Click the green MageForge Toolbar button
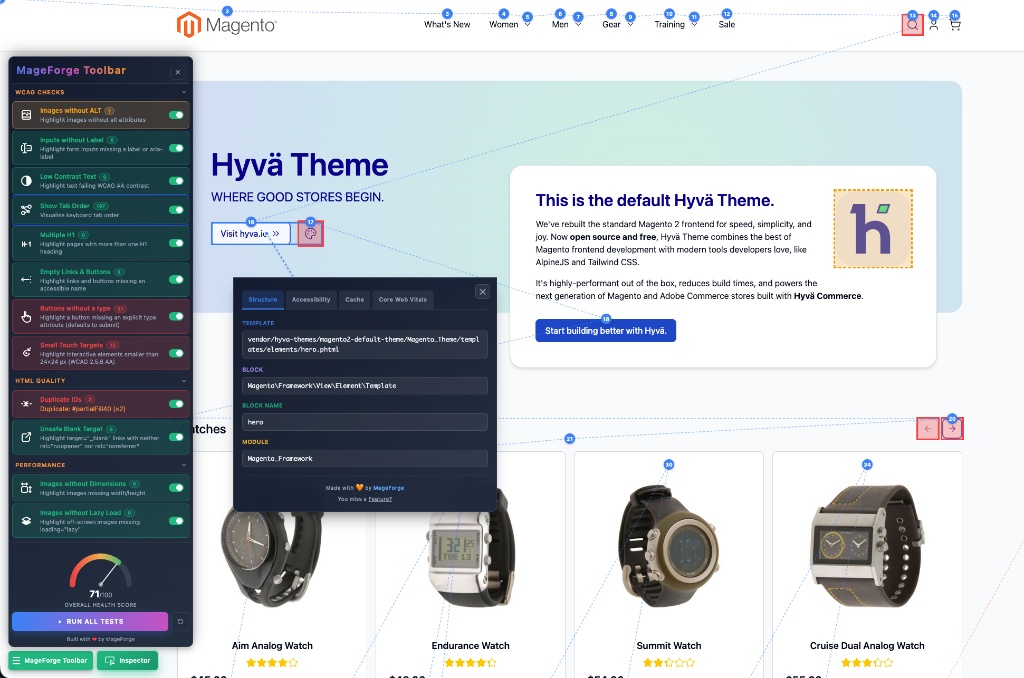Image resolution: width=1024 pixels, height=678 pixels. (x=51, y=660)
